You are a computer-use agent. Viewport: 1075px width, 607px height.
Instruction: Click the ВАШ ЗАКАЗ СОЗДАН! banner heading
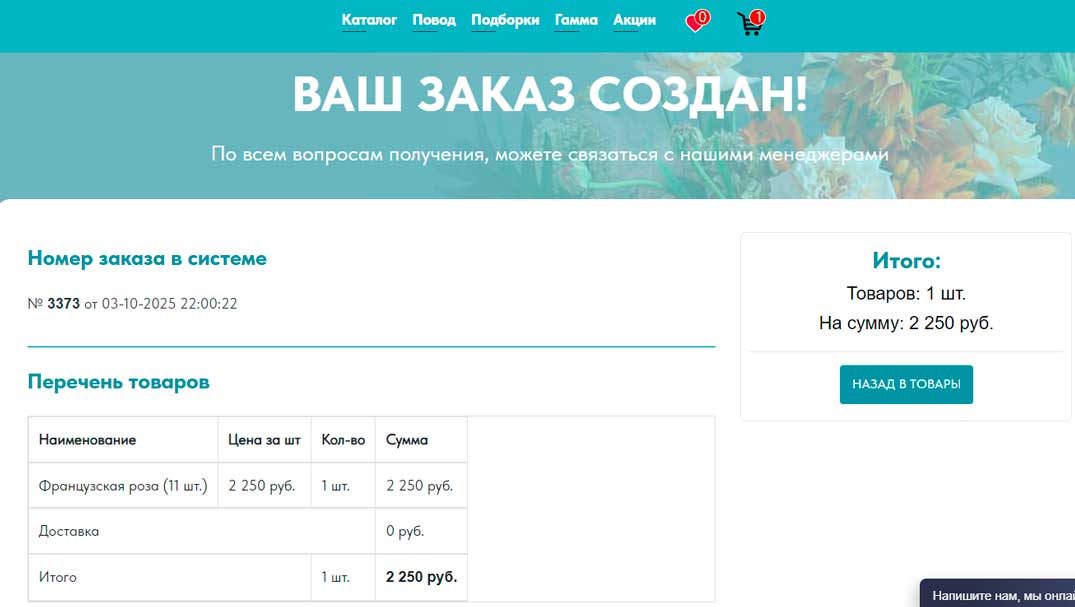pos(549,95)
